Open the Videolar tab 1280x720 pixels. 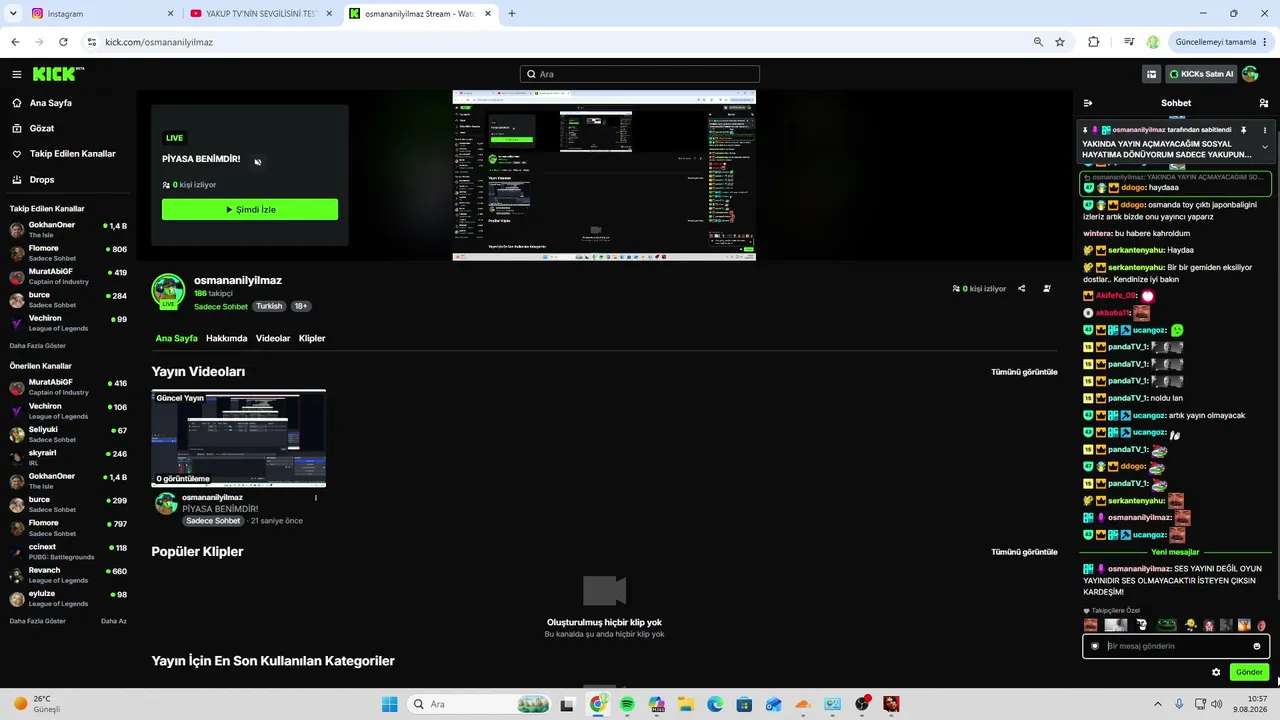[273, 338]
